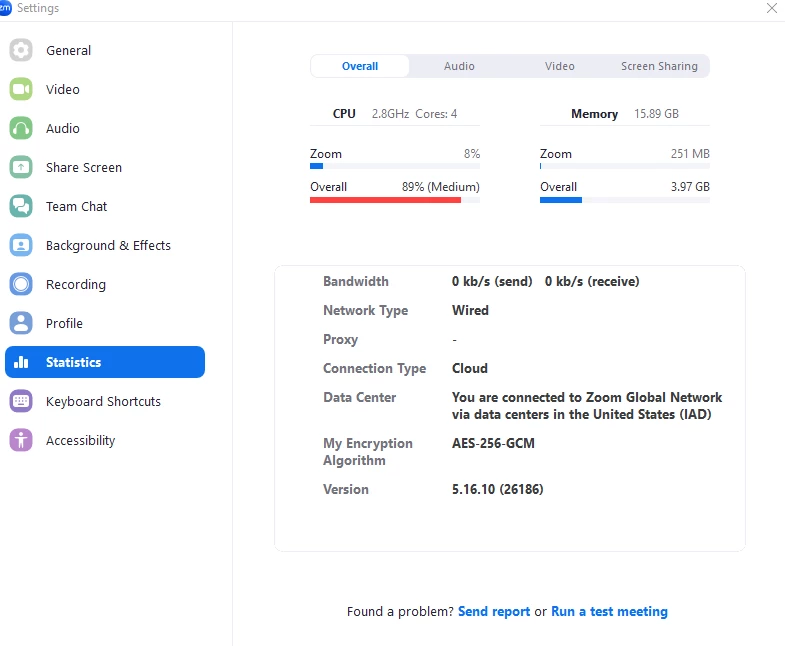
Task: Click the Audio headphones icon
Action: click(21, 128)
